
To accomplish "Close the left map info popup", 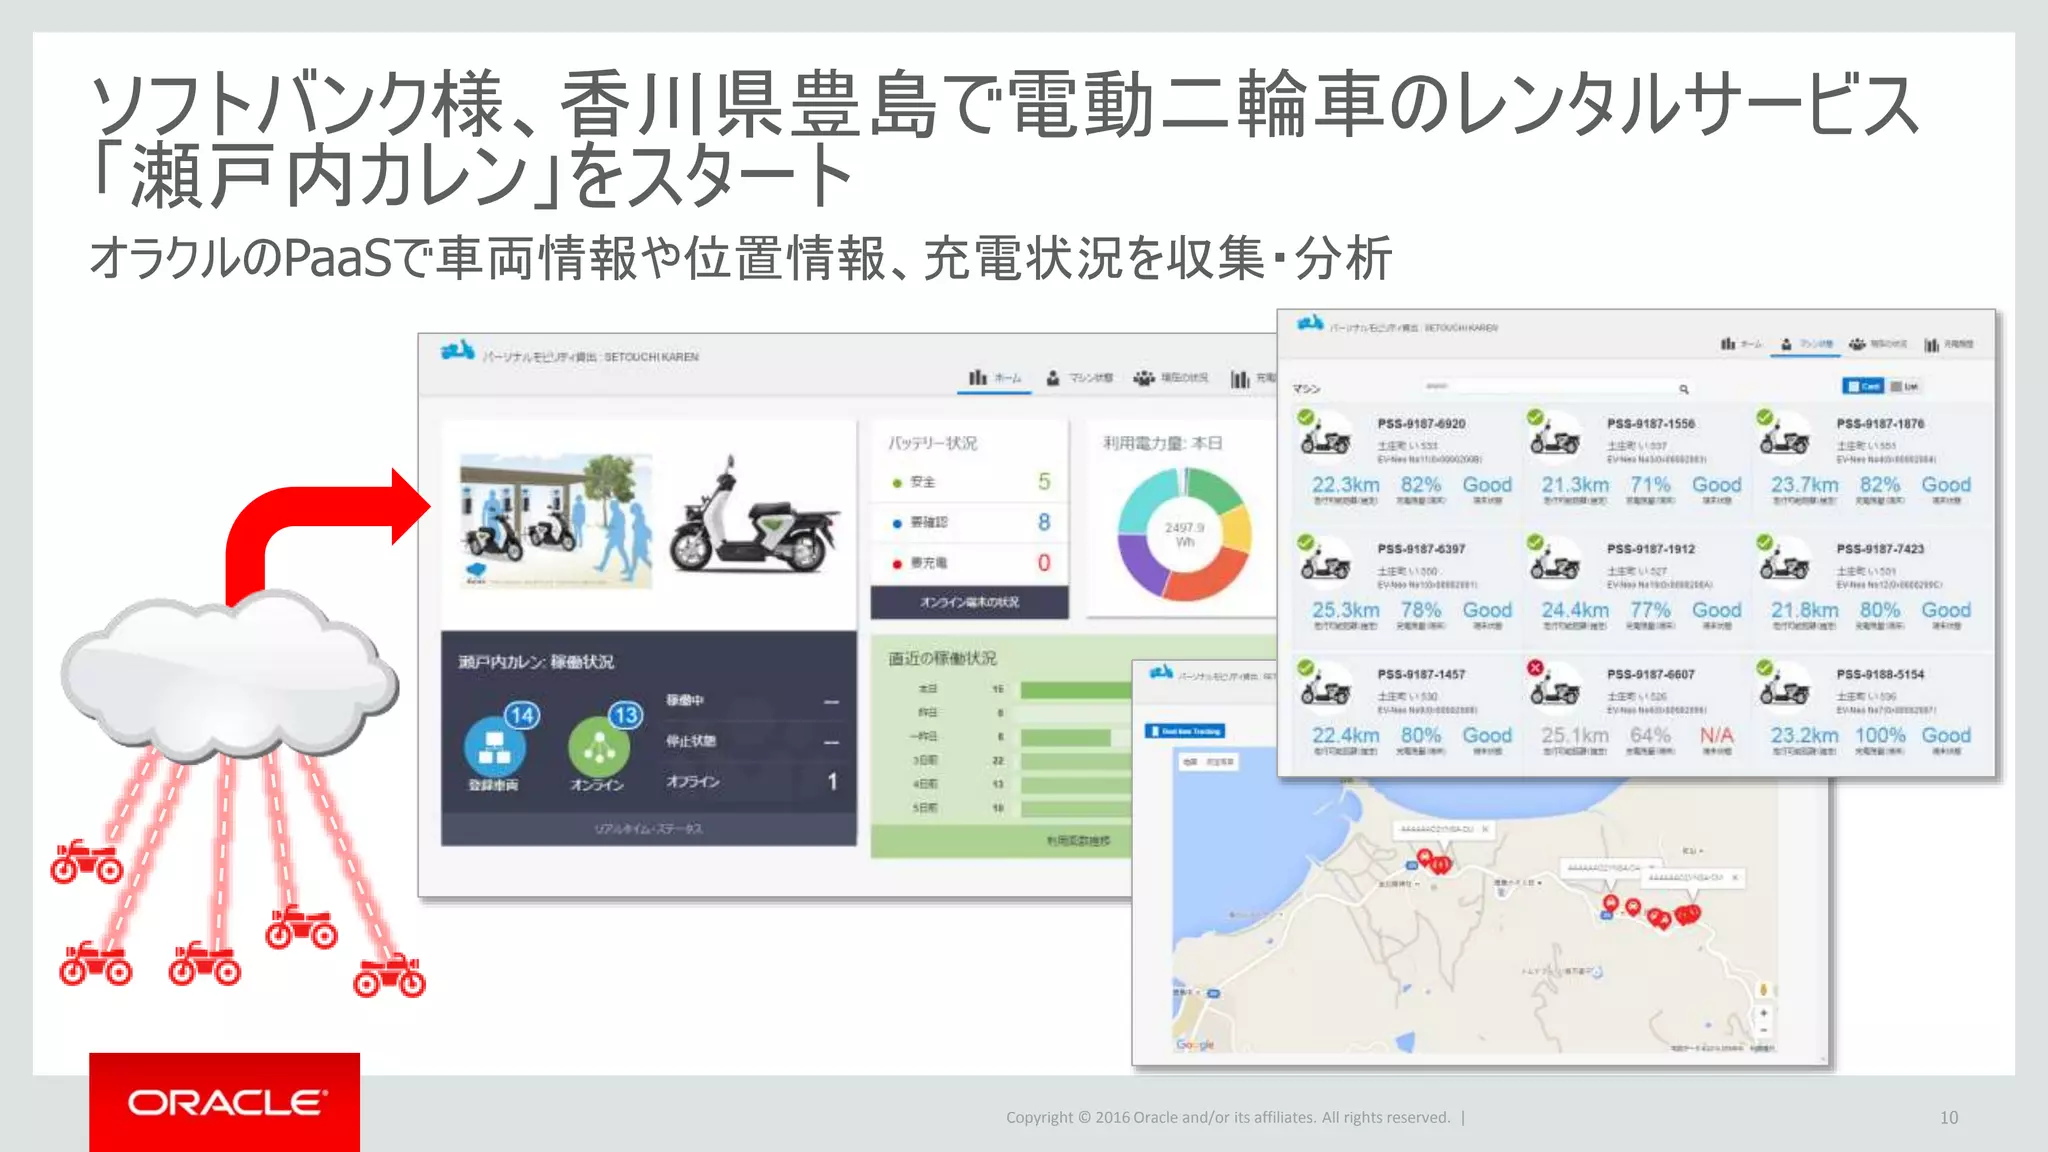I will pyautogui.click(x=1485, y=829).
